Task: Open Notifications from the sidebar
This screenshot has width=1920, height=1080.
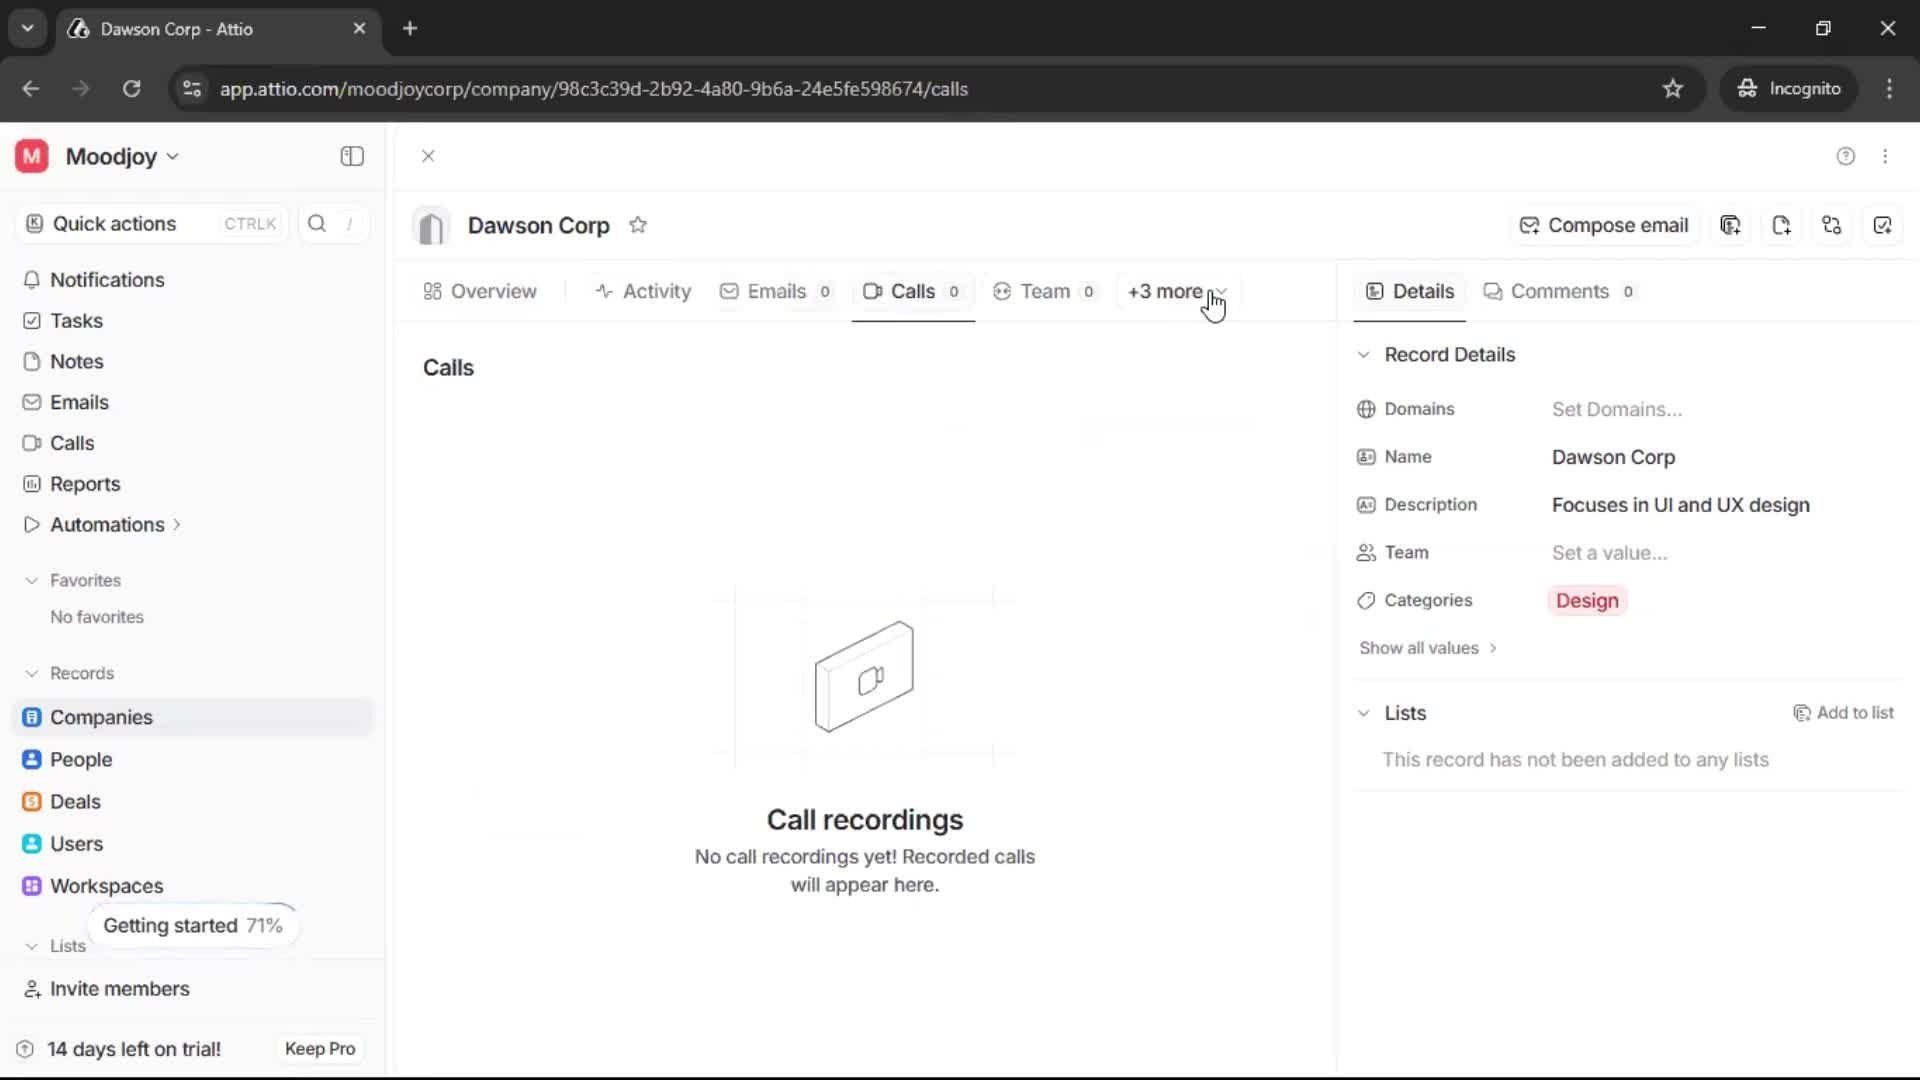Action: (109, 280)
